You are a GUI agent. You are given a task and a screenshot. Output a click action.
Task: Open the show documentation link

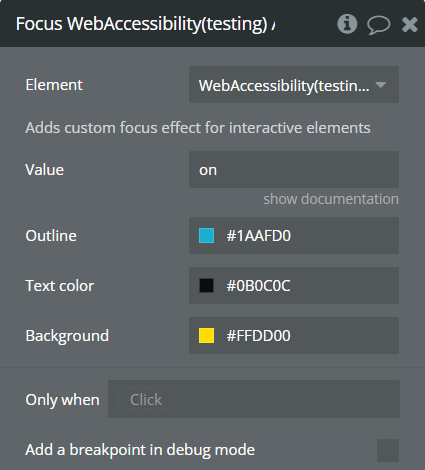coord(331,199)
